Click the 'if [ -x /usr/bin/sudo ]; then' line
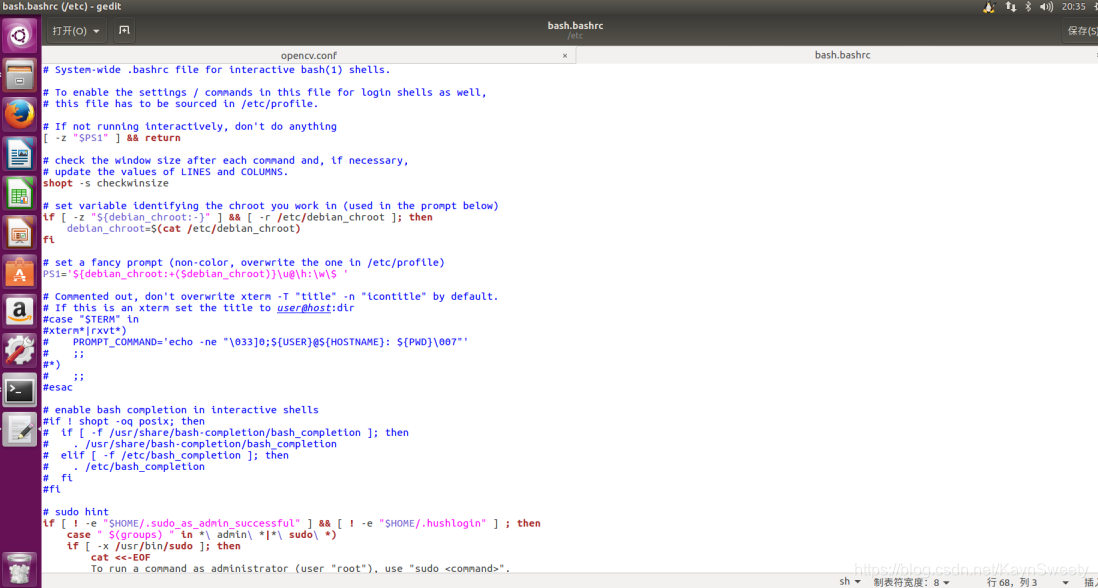Image resolution: width=1098 pixels, height=588 pixels. coord(153,546)
